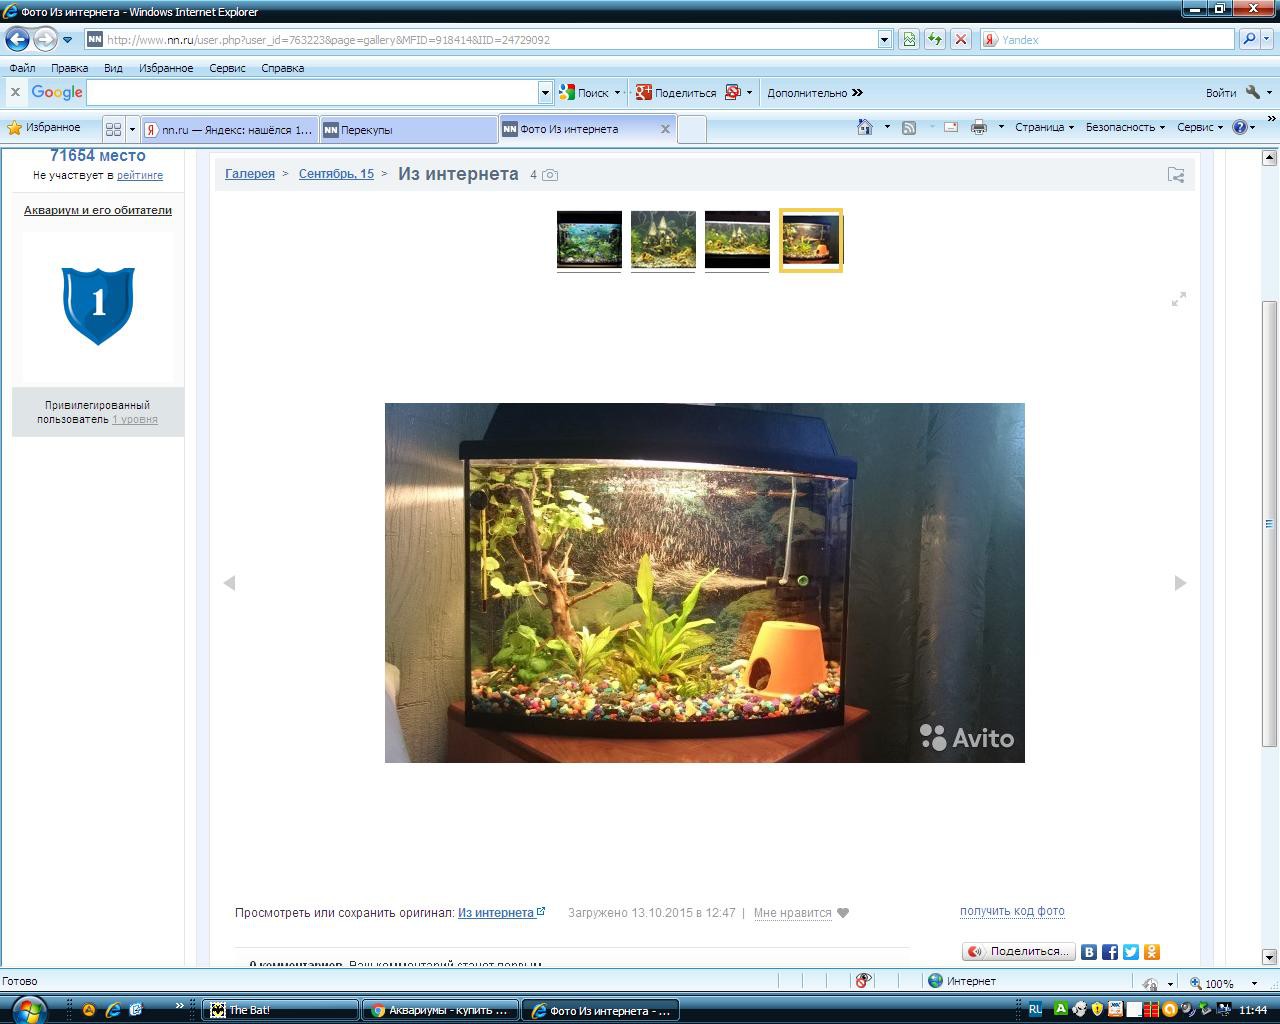Open the 'Сентябрь, 15' breadcrumb link
The image size is (1280, 1024).
tap(336, 174)
